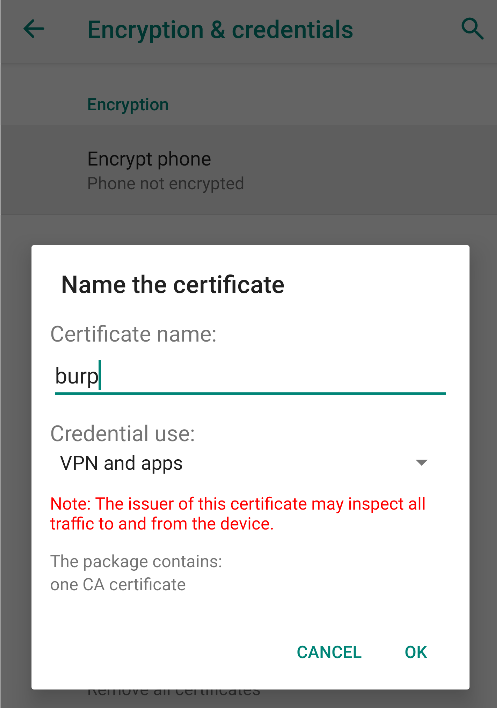Click the Encryption section header
This screenshot has height=708, width=497.
click(x=128, y=105)
